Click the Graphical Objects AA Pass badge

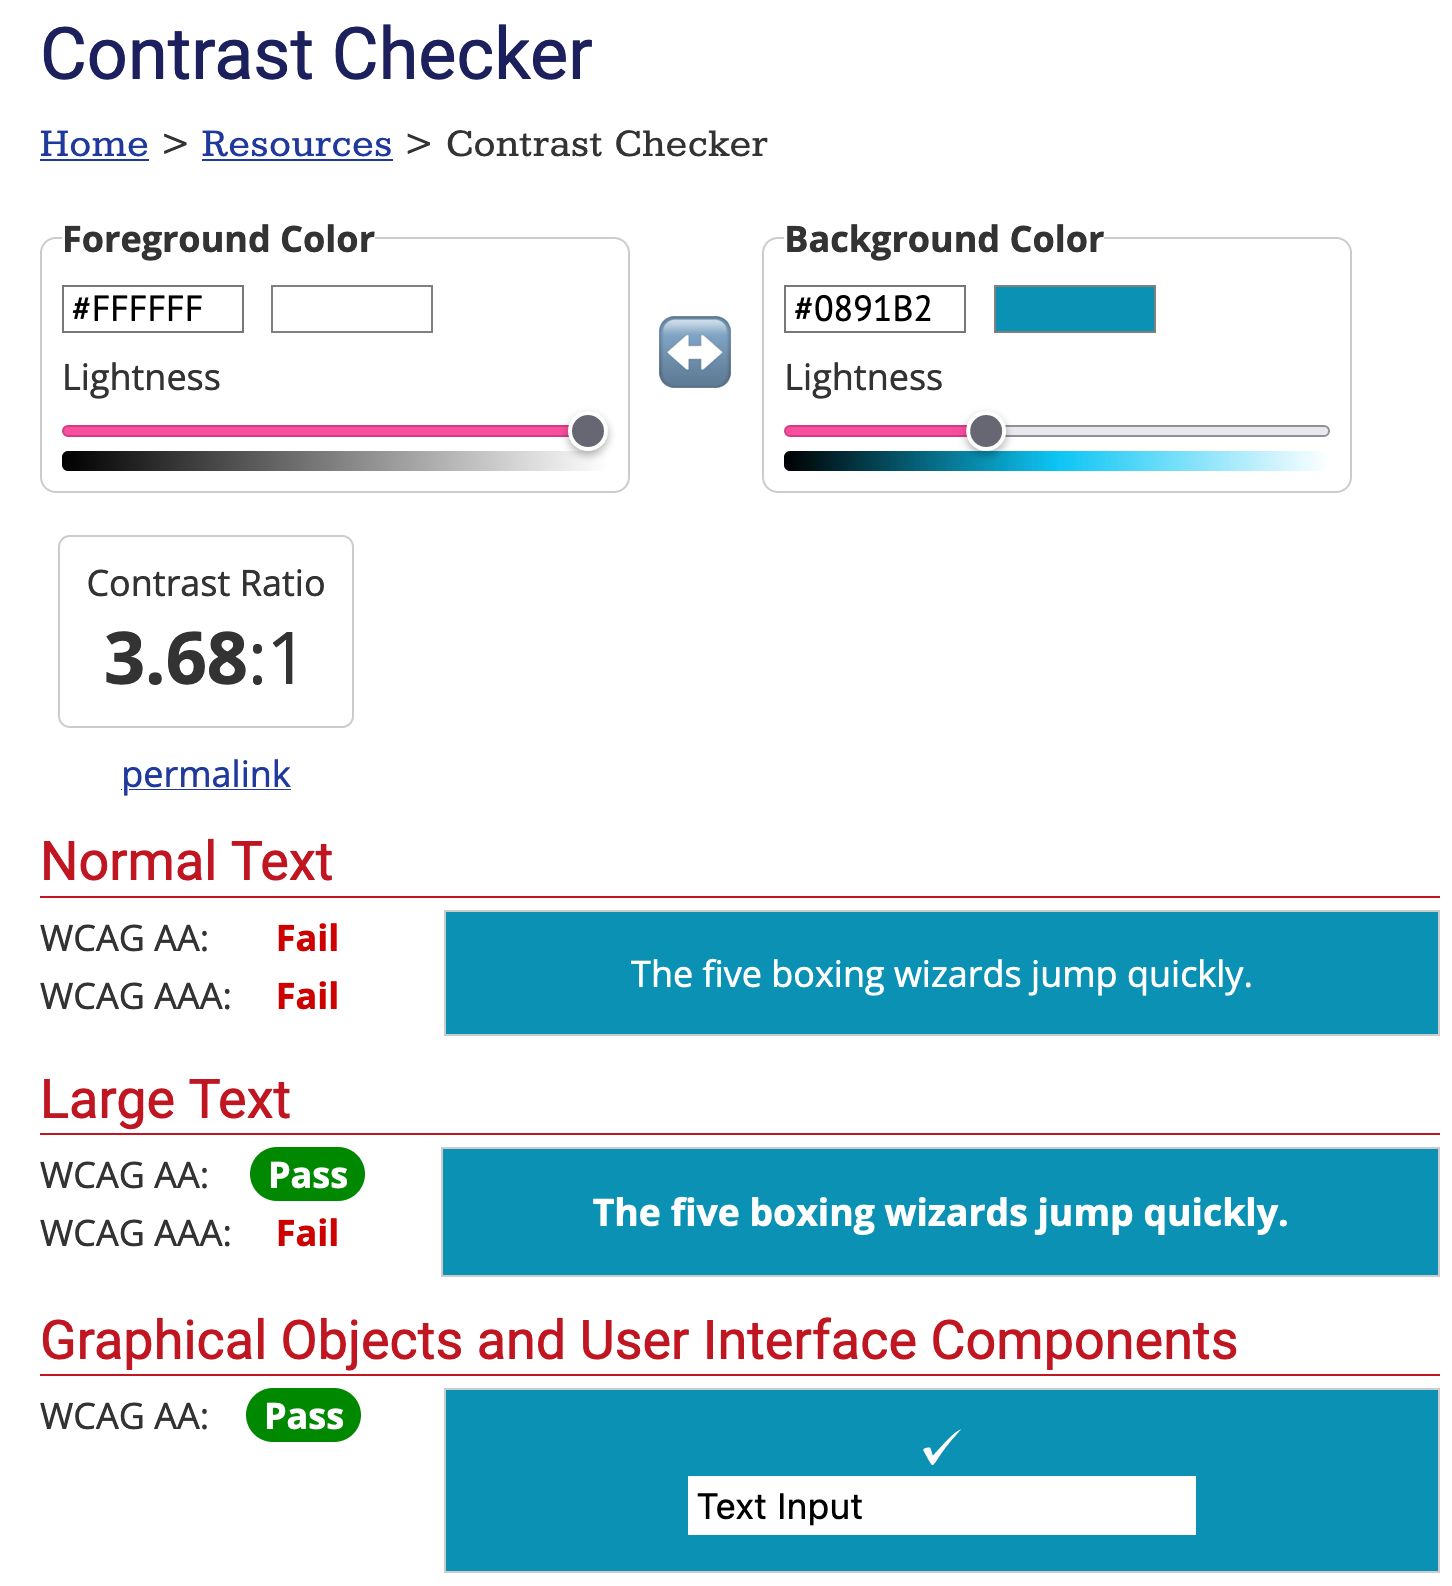(304, 1416)
